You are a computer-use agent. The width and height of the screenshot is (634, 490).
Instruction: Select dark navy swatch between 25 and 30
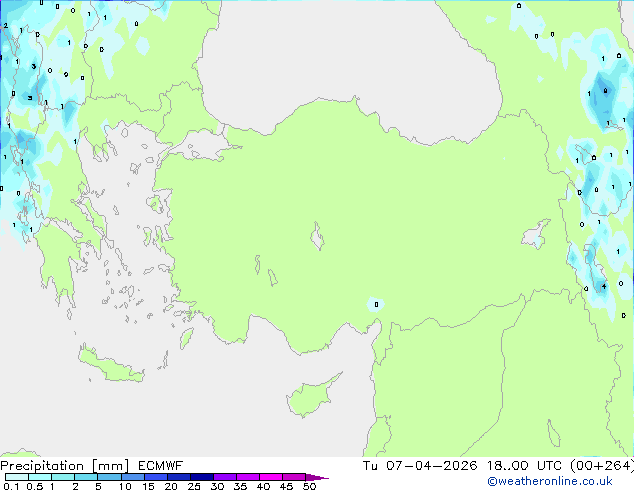click(202, 477)
